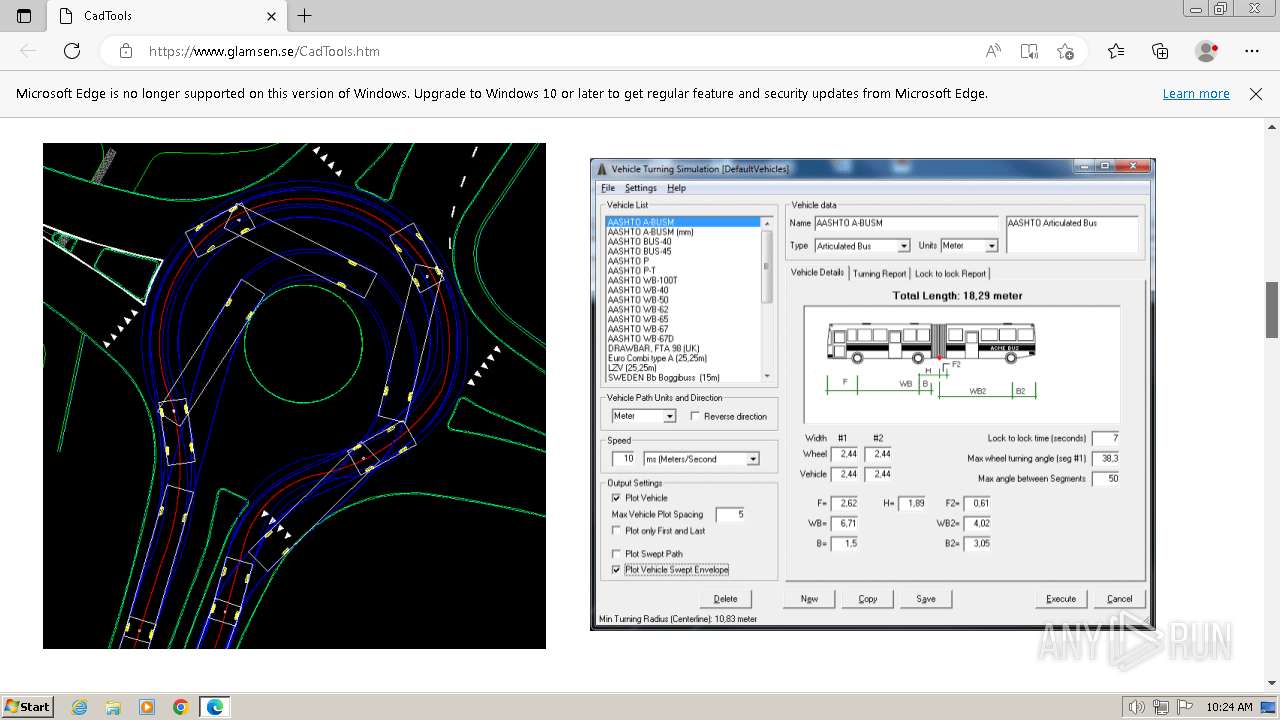Screen dimensions: 1280x720
Task: Click the Copy button
Action: point(868,599)
